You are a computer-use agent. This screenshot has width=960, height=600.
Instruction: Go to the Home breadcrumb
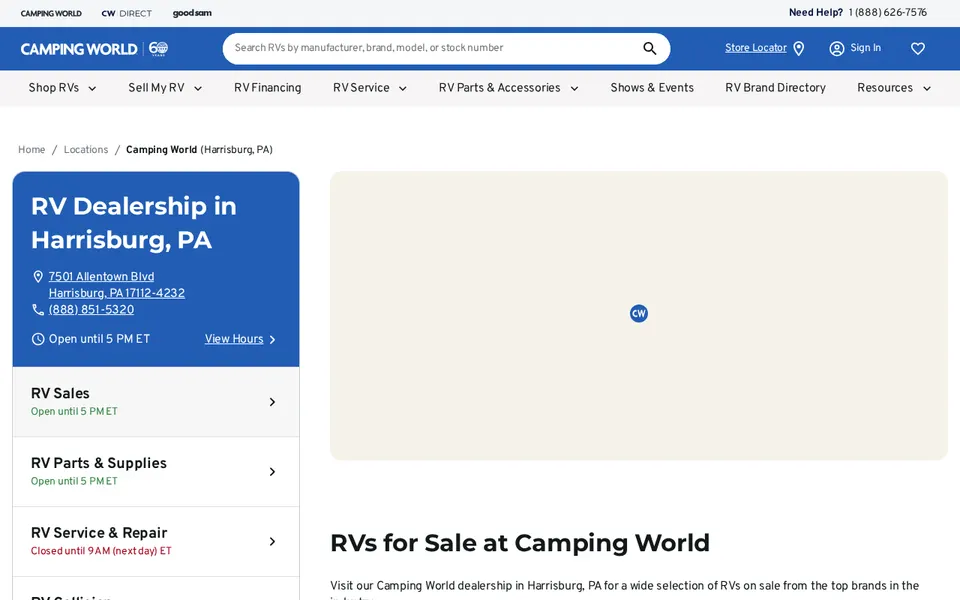click(31, 150)
